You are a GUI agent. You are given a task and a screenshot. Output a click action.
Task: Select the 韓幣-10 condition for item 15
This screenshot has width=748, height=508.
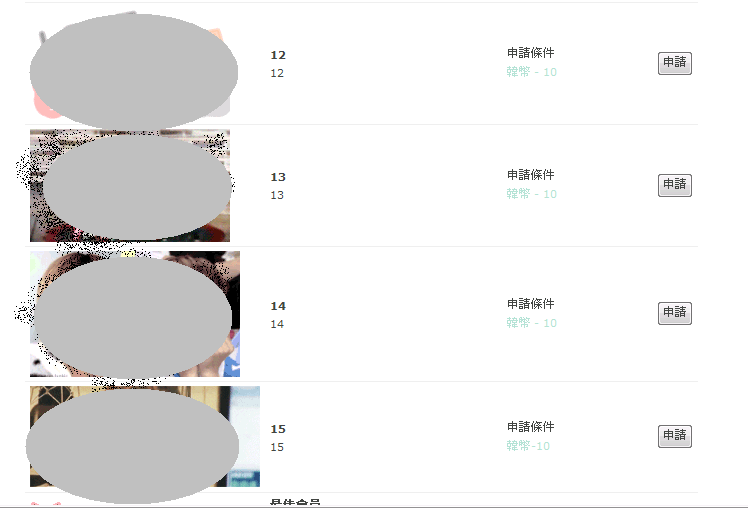528,446
